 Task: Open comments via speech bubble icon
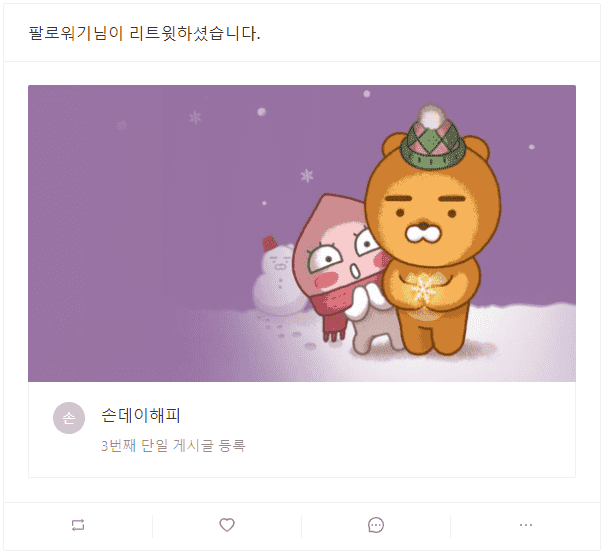[x=376, y=525]
